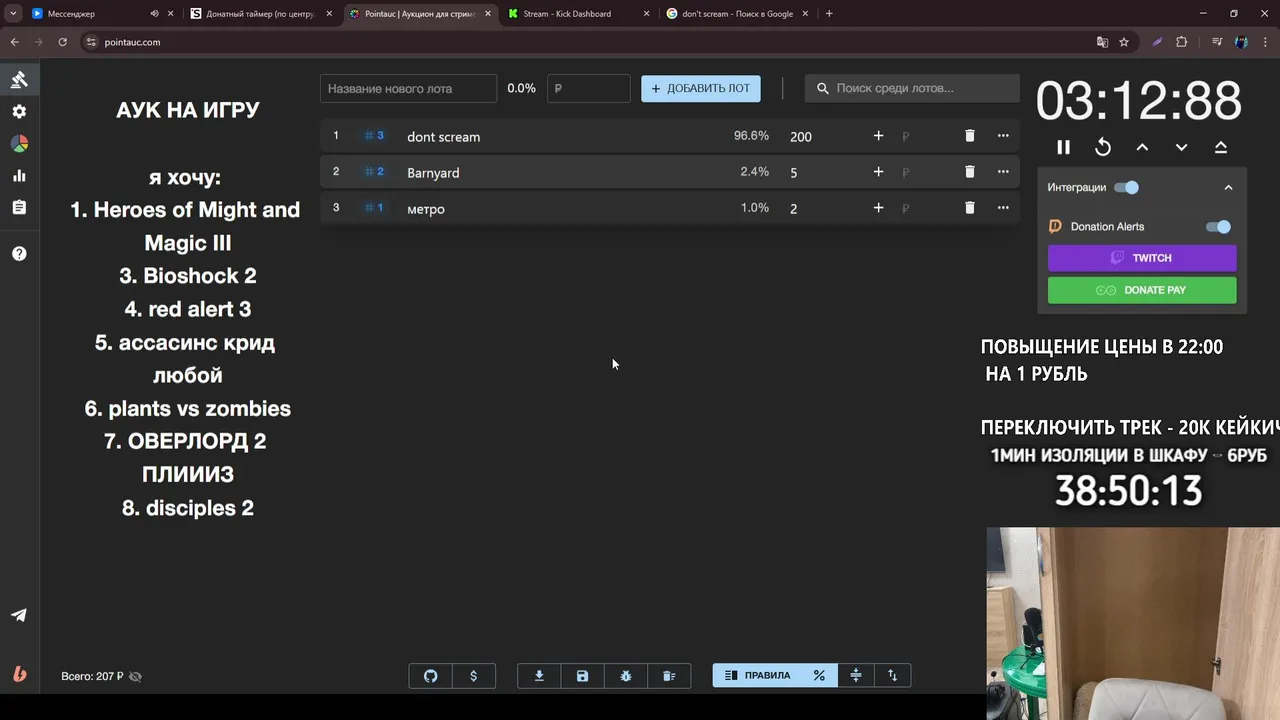This screenshot has width=1280, height=720.
Task: Focus the Поиск среди лотов search field
Action: click(912, 88)
